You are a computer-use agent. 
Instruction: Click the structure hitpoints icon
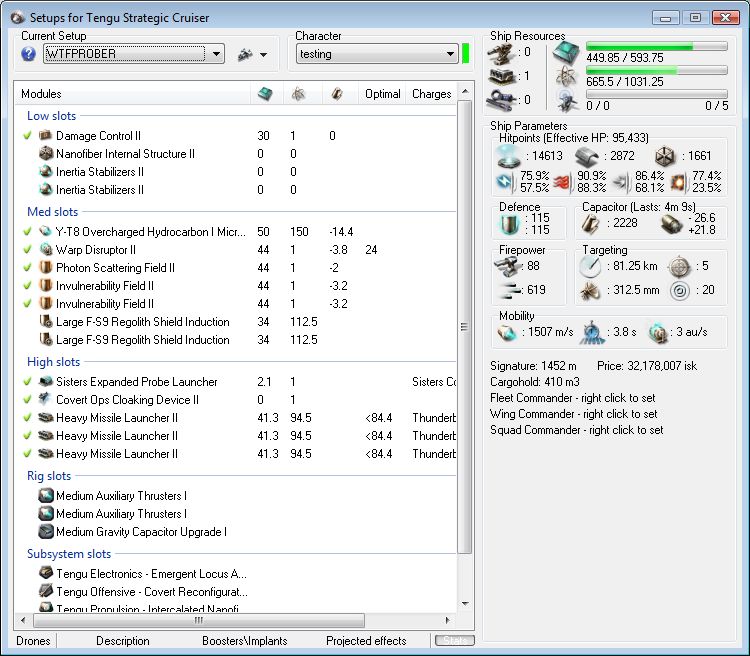click(664, 156)
